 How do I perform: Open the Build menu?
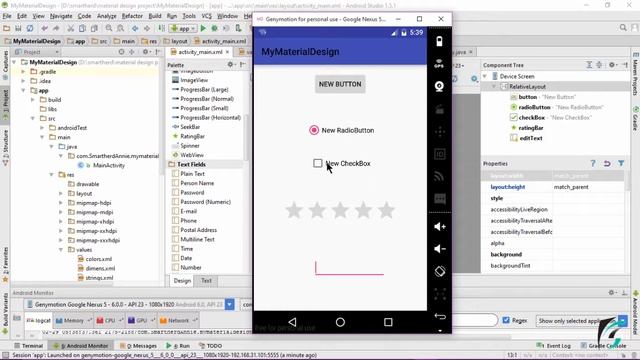tap(155, 16)
